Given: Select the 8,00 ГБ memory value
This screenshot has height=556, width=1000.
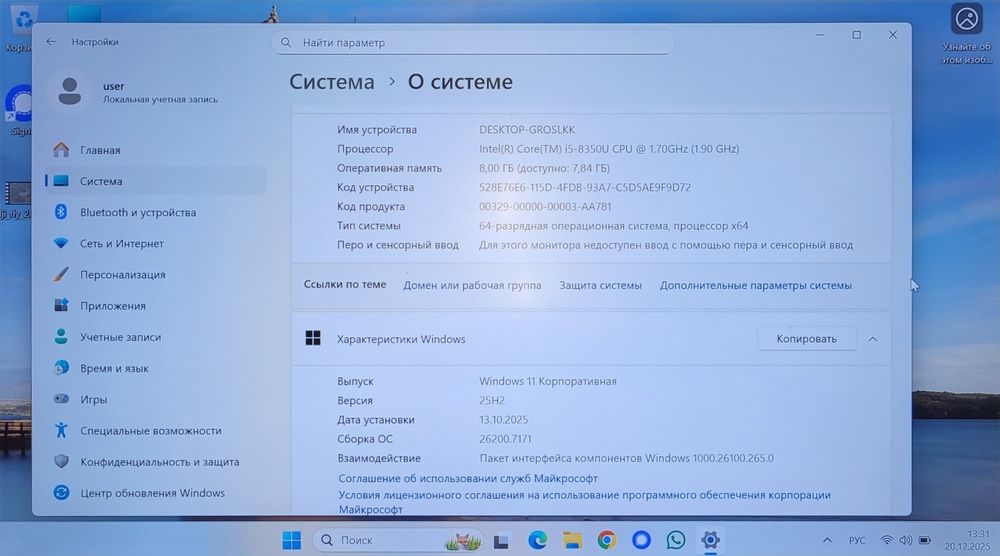Looking at the screenshot, I should pyautogui.click(x=544, y=168).
